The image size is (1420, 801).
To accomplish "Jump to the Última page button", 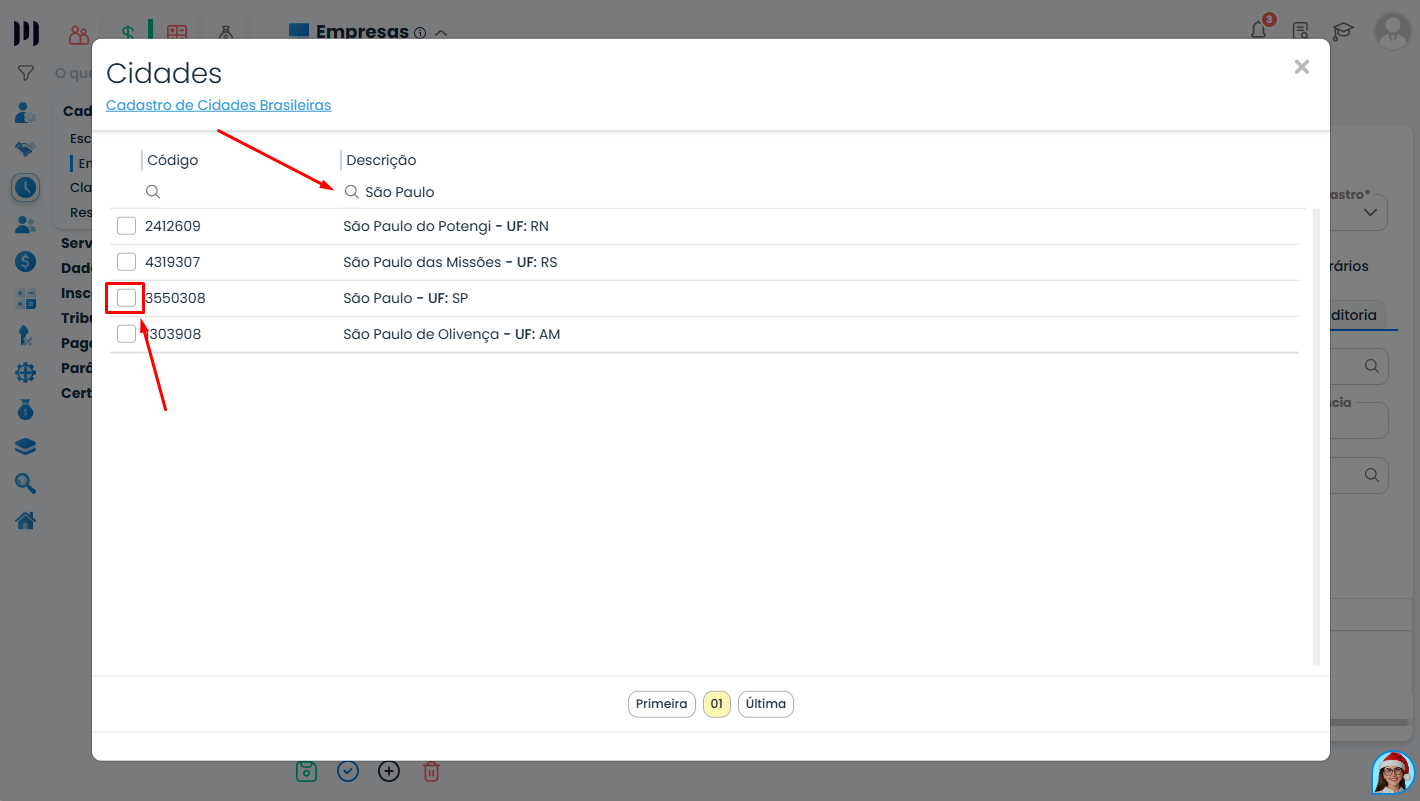I will [765, 704].
